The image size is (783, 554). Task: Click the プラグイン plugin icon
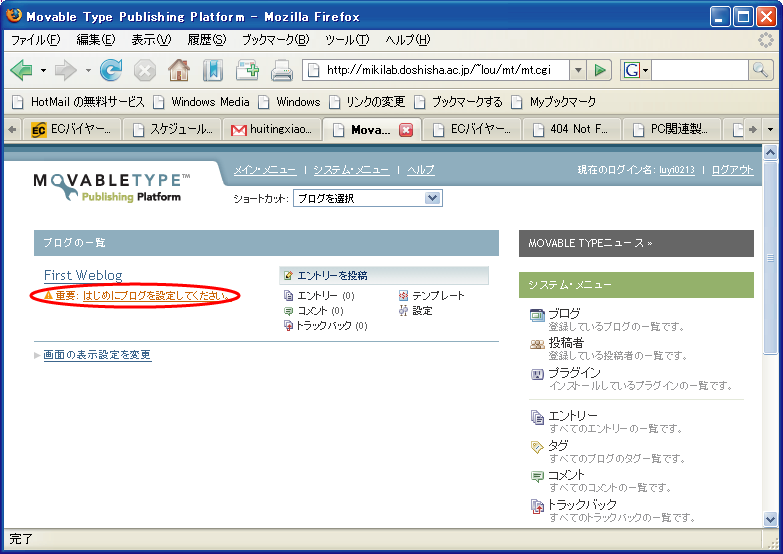click(537, 374)
